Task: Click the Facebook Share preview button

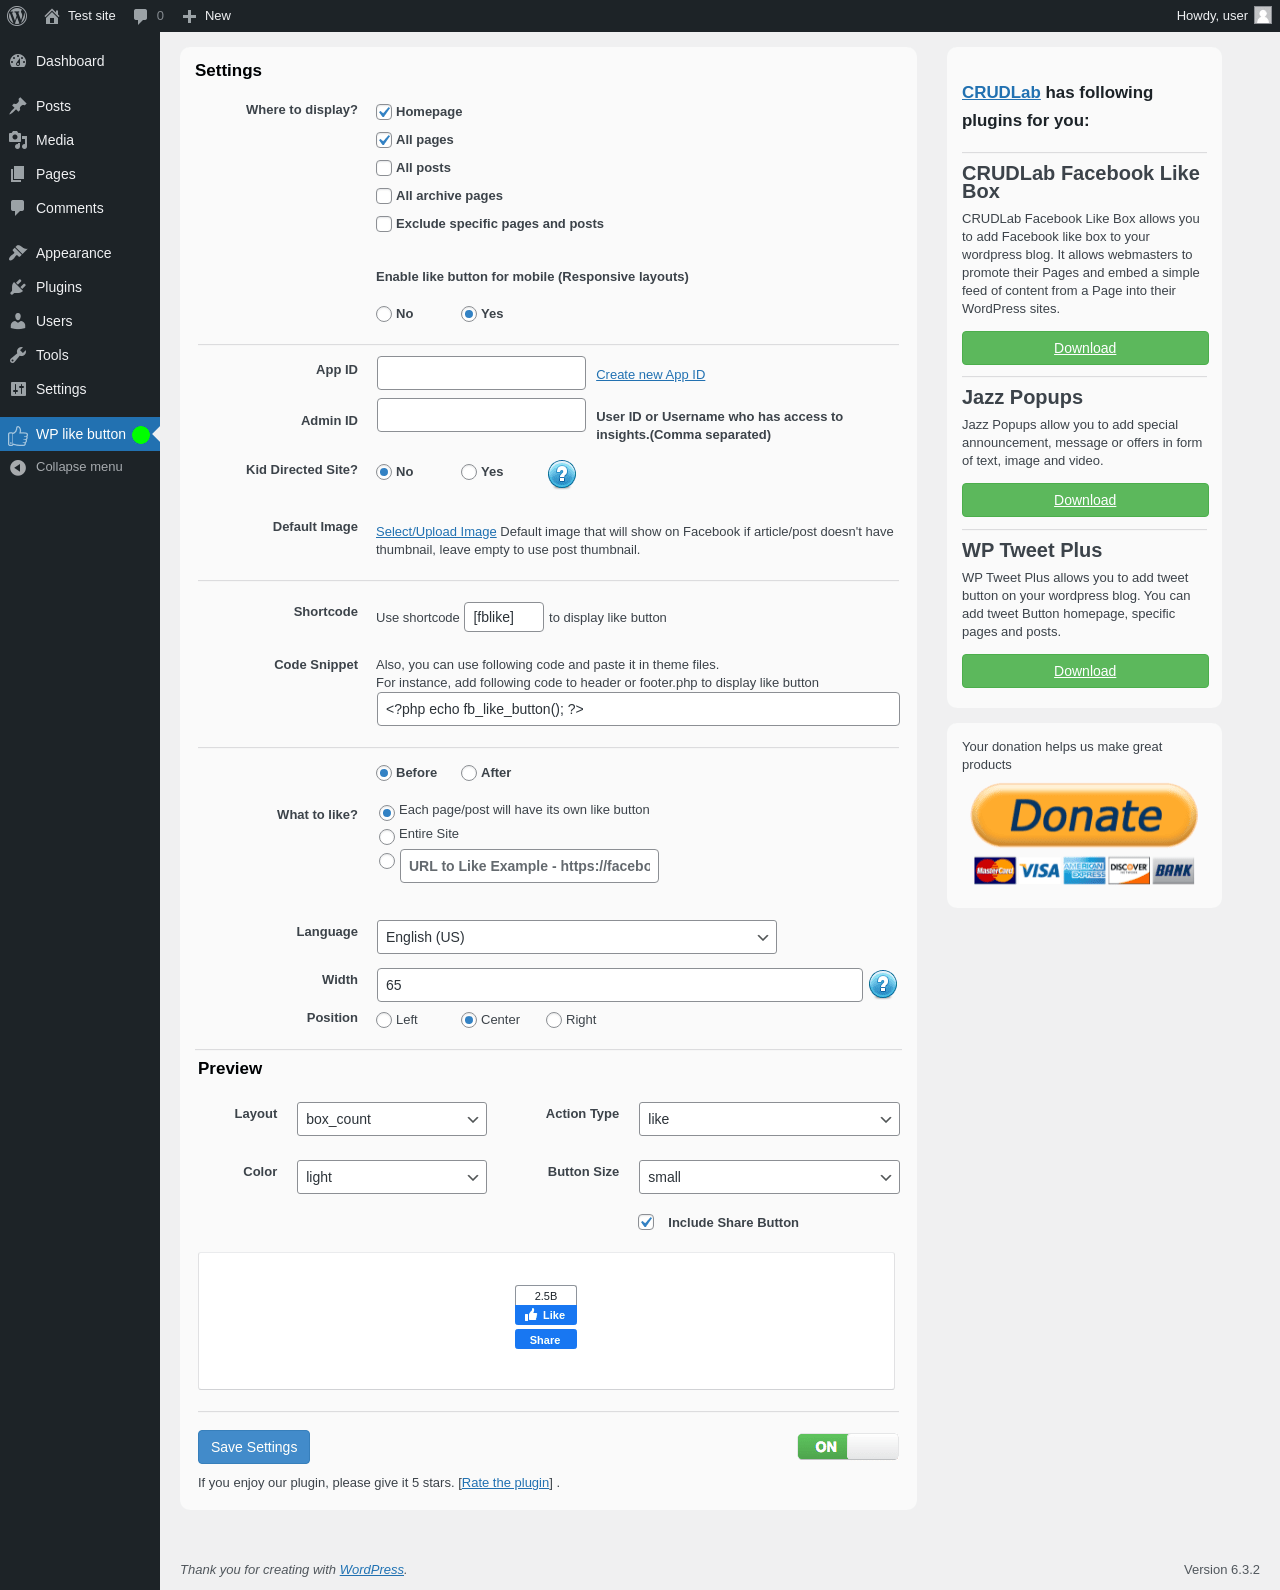Action: 546,1340
